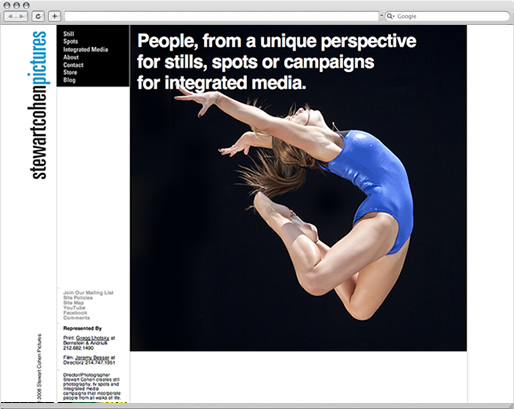The width and height of the screenshot is (514, 409).
Task: Click the plus add bookmark button
Action: click(54, 16)
